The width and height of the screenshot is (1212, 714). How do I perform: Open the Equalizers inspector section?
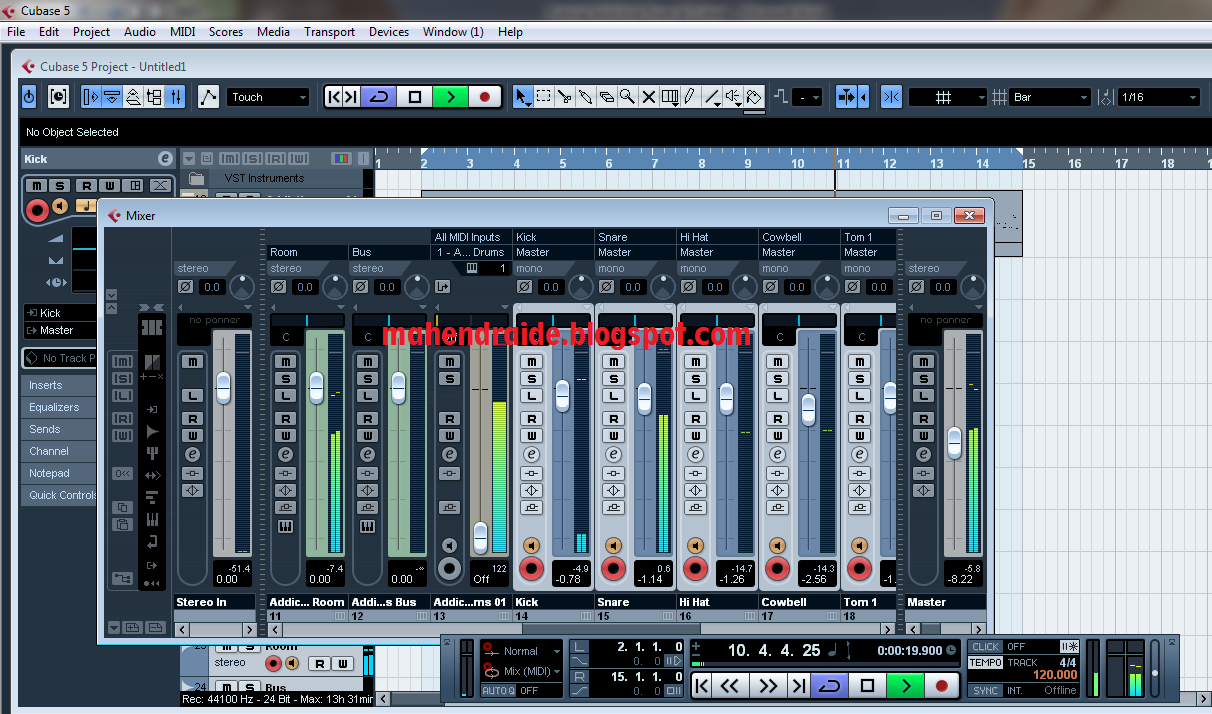[58, 407]
